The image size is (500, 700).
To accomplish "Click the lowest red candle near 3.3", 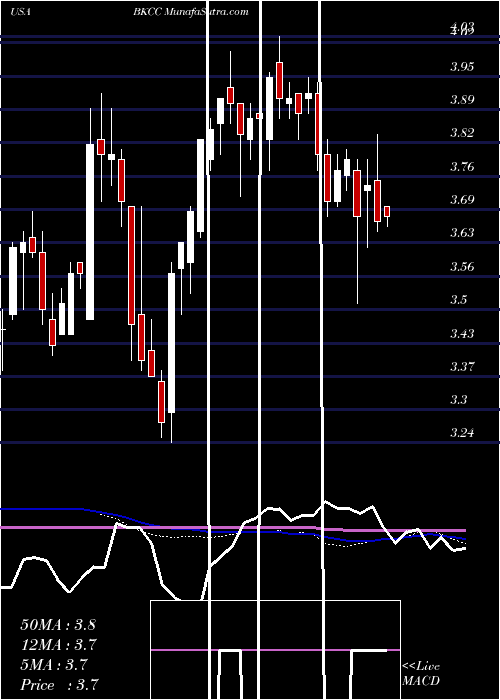I will [x=161, y=402].
